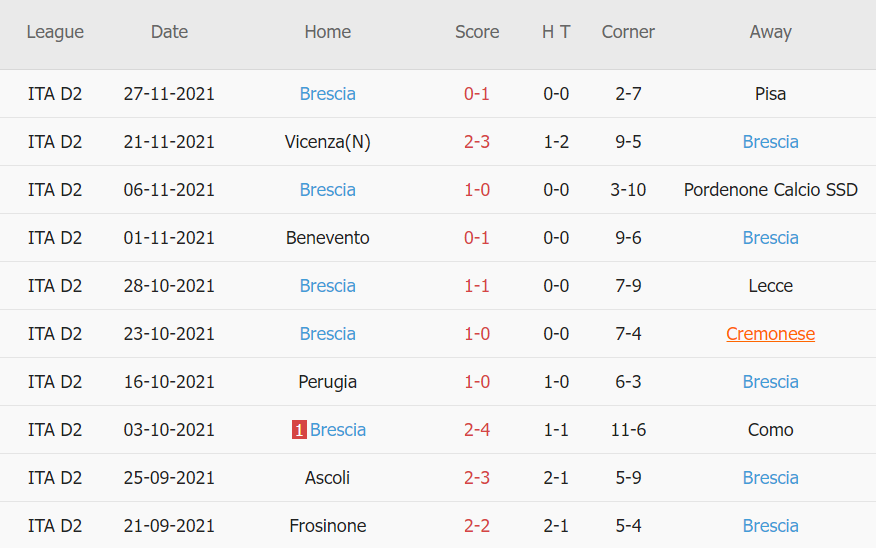Viewport: 876px width, 548px height.
Task: Click the Frosinone home team name
Action: 327,526
